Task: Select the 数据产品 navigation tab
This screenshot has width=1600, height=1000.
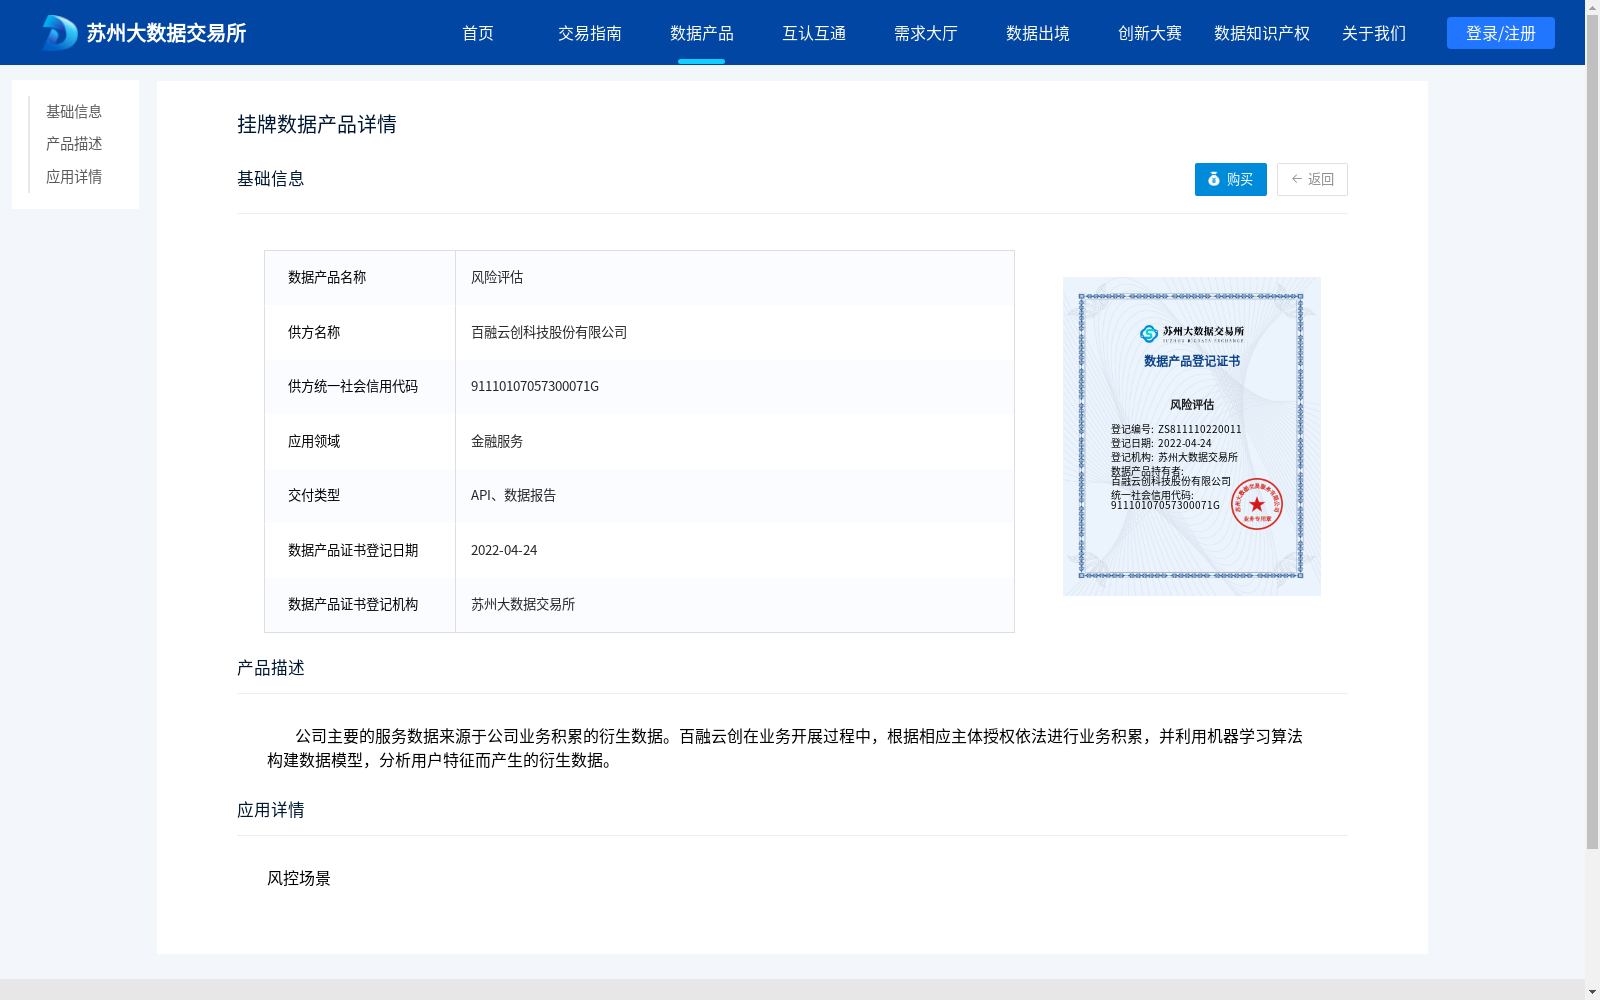Action: coord(702,33)
